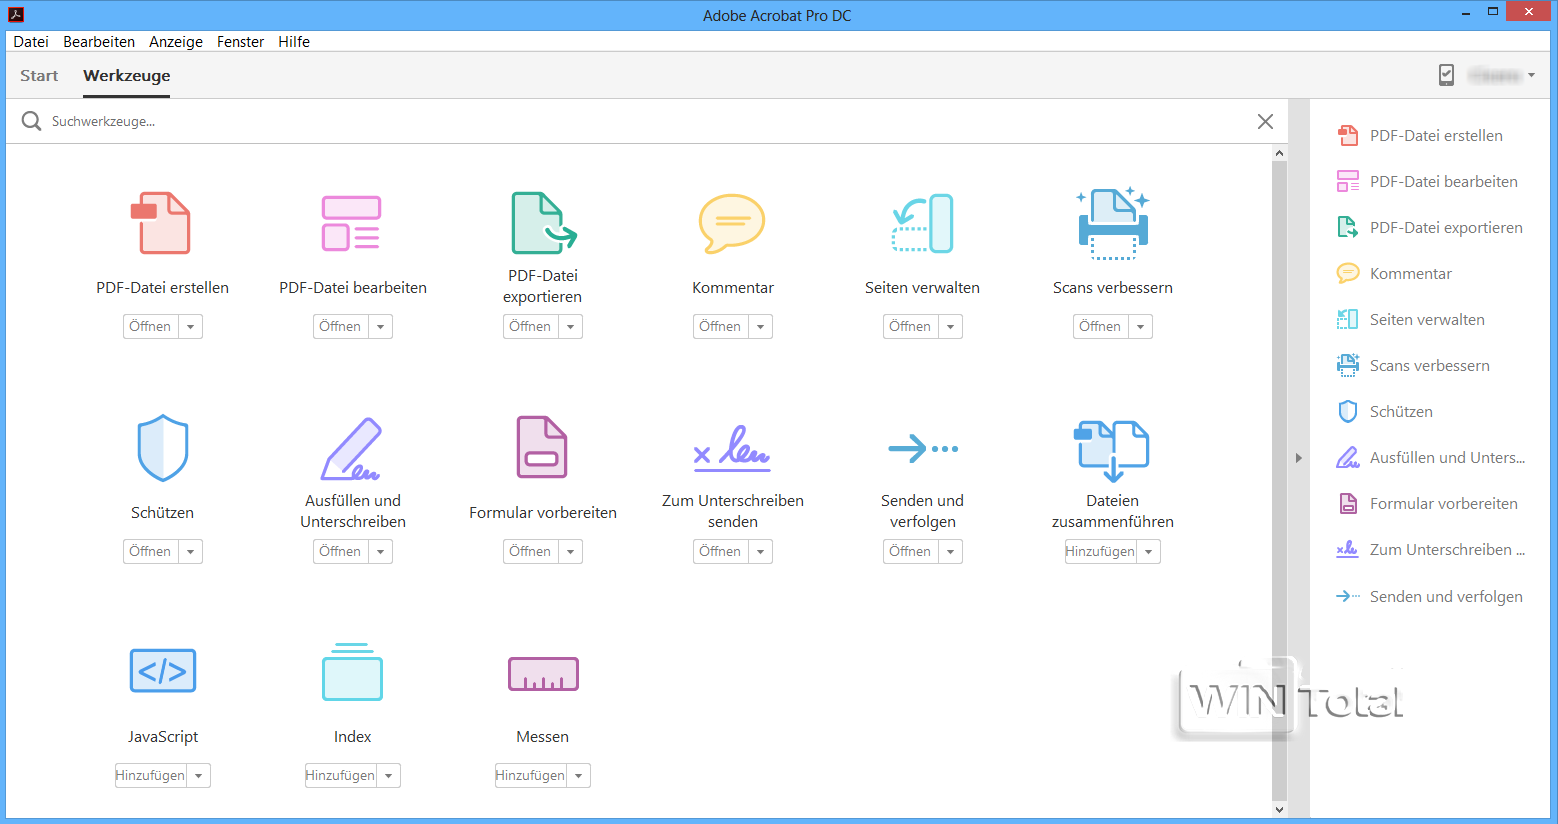Viewport: 1558px width, 824px height.
Task: Select the Seiten verwalten tool icon
Action: 922,223
